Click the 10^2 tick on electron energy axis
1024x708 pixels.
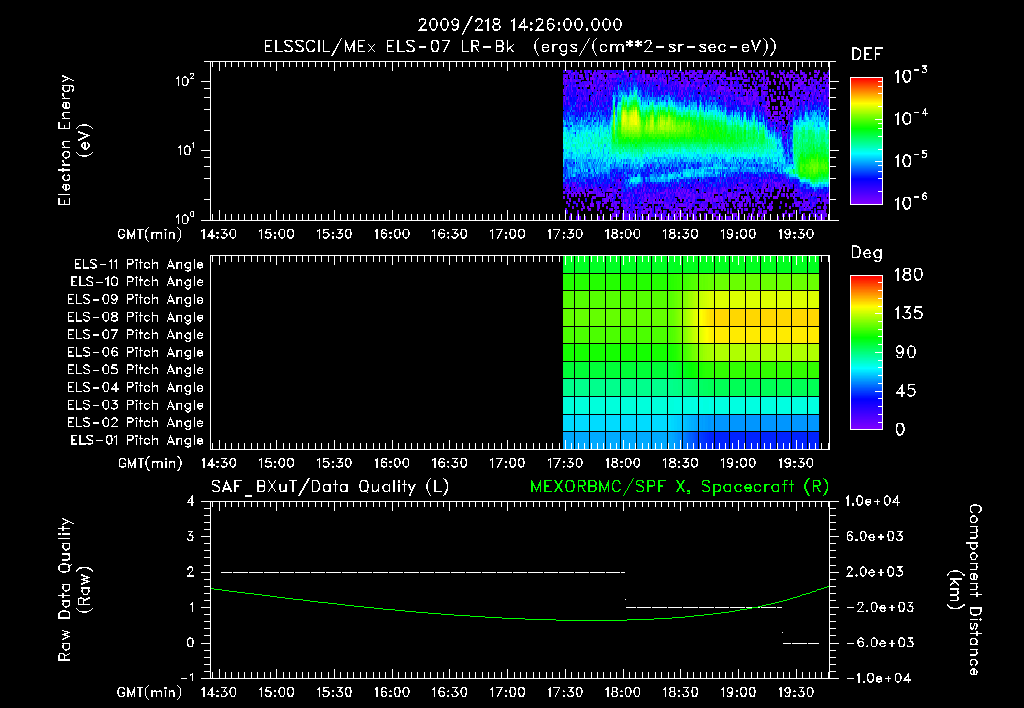(185, 81)
